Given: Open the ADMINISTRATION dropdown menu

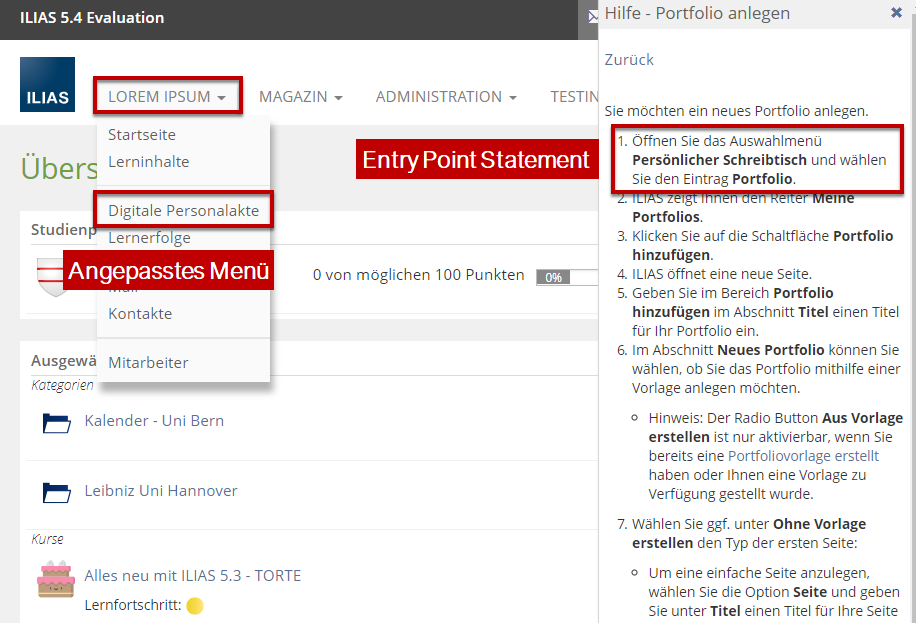Looking at the screenshot, I should pos(446,96).
